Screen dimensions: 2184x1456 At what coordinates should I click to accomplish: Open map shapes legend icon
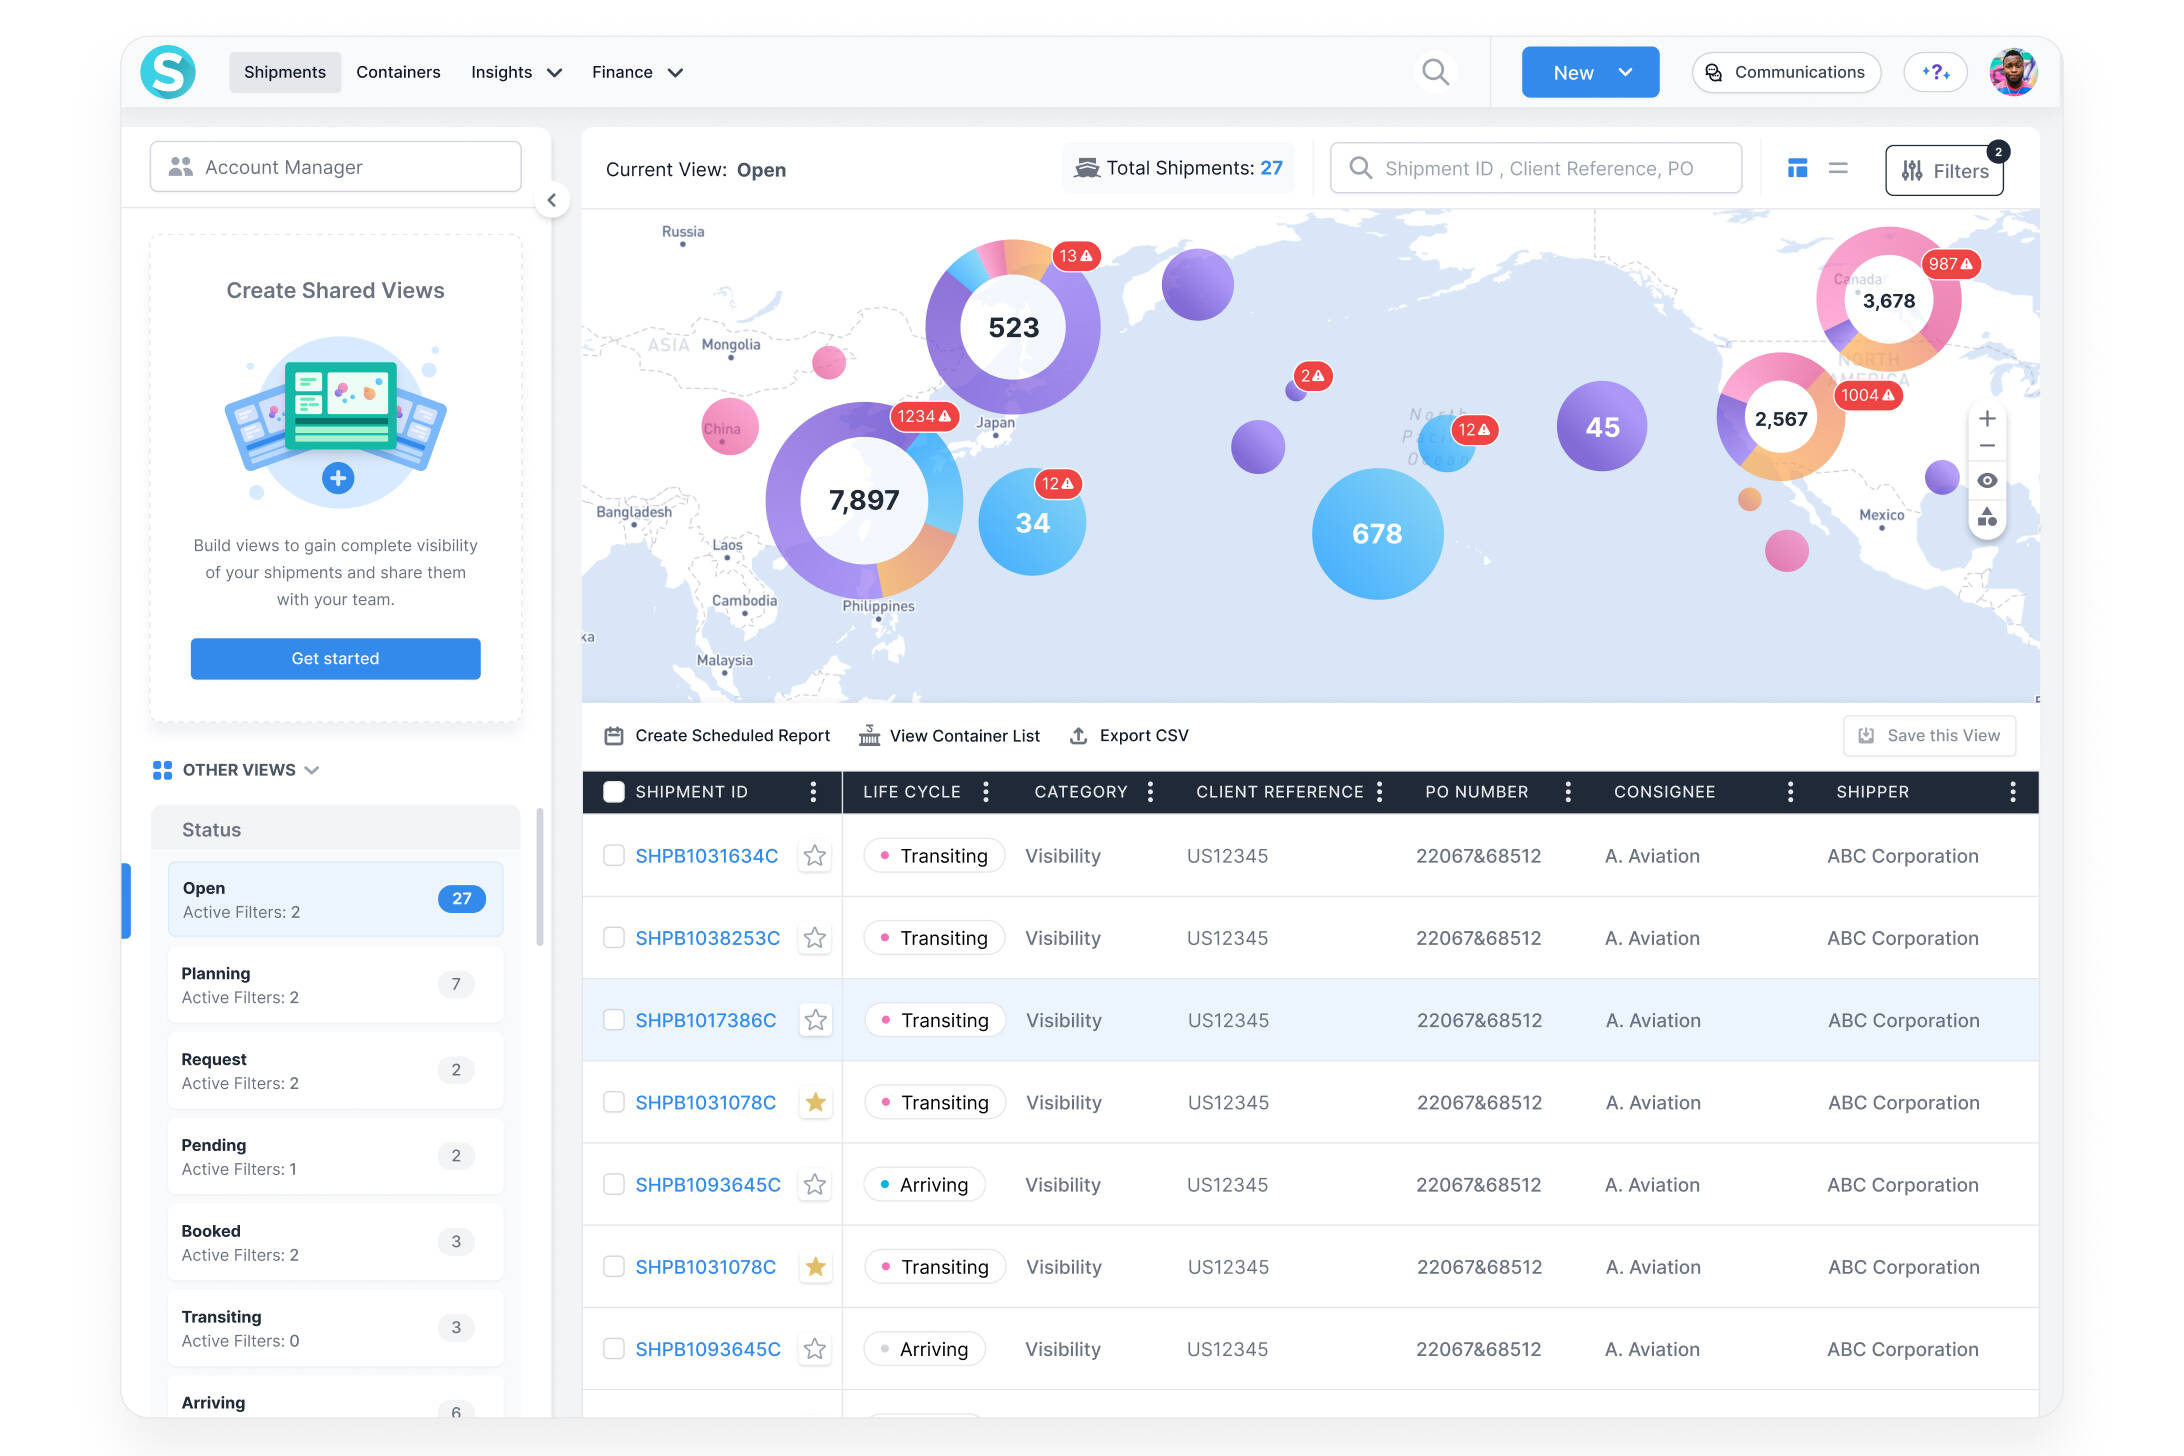pyautogui.click(x=1987, y=516)
